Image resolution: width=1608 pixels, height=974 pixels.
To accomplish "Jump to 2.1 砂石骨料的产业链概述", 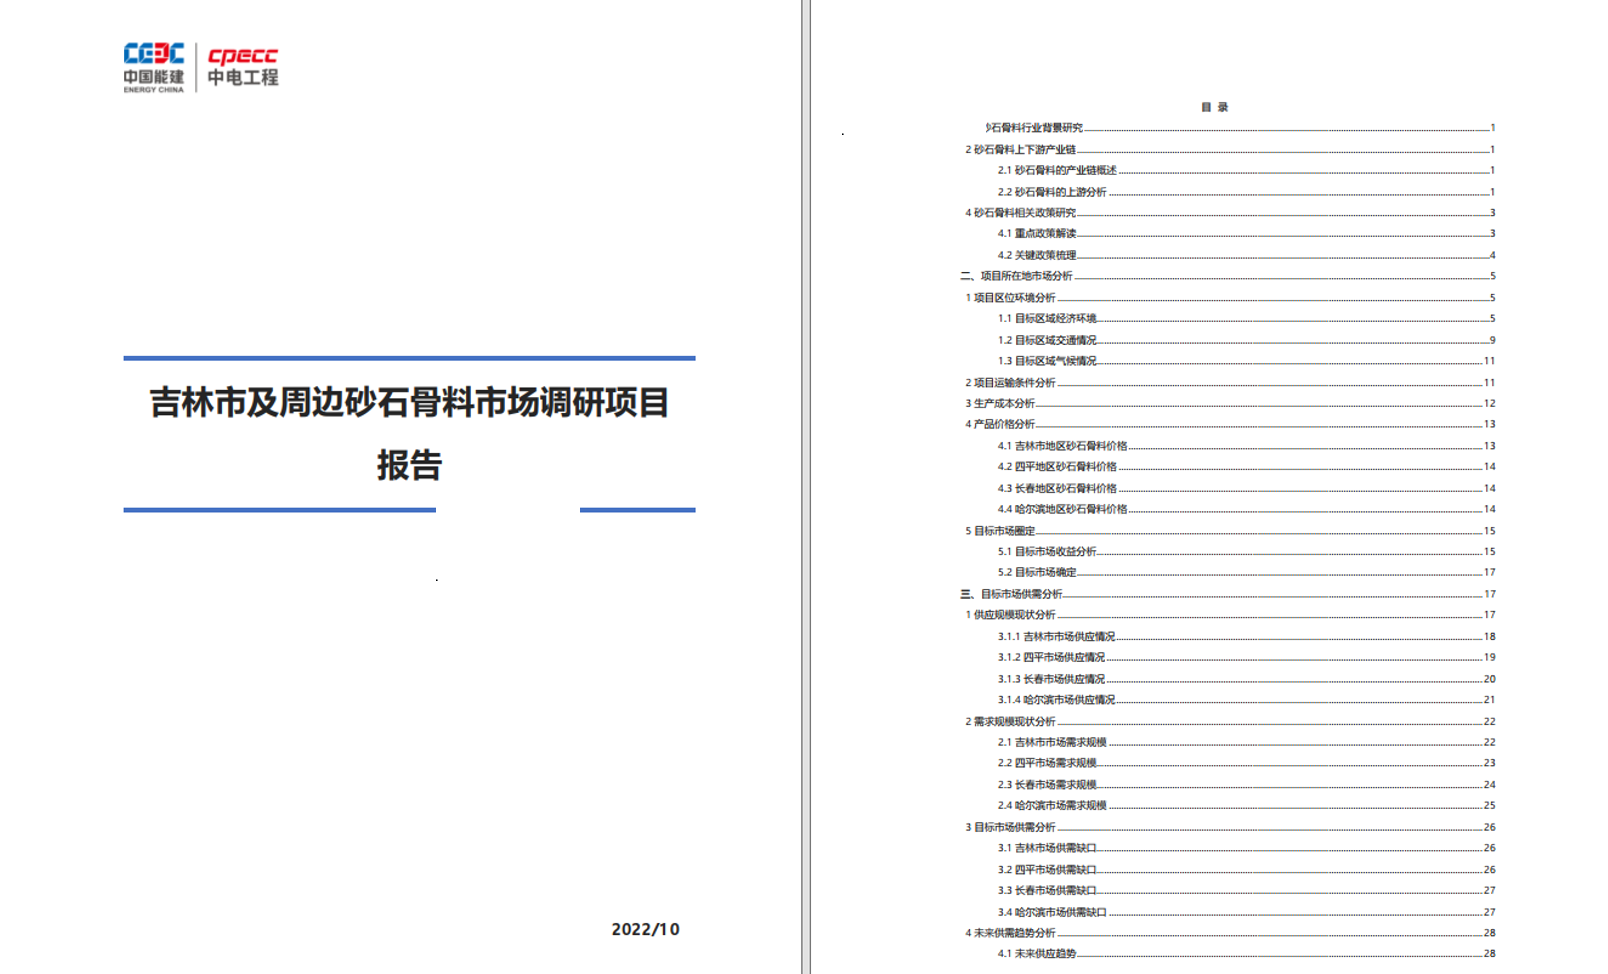I will (1056, 171).
